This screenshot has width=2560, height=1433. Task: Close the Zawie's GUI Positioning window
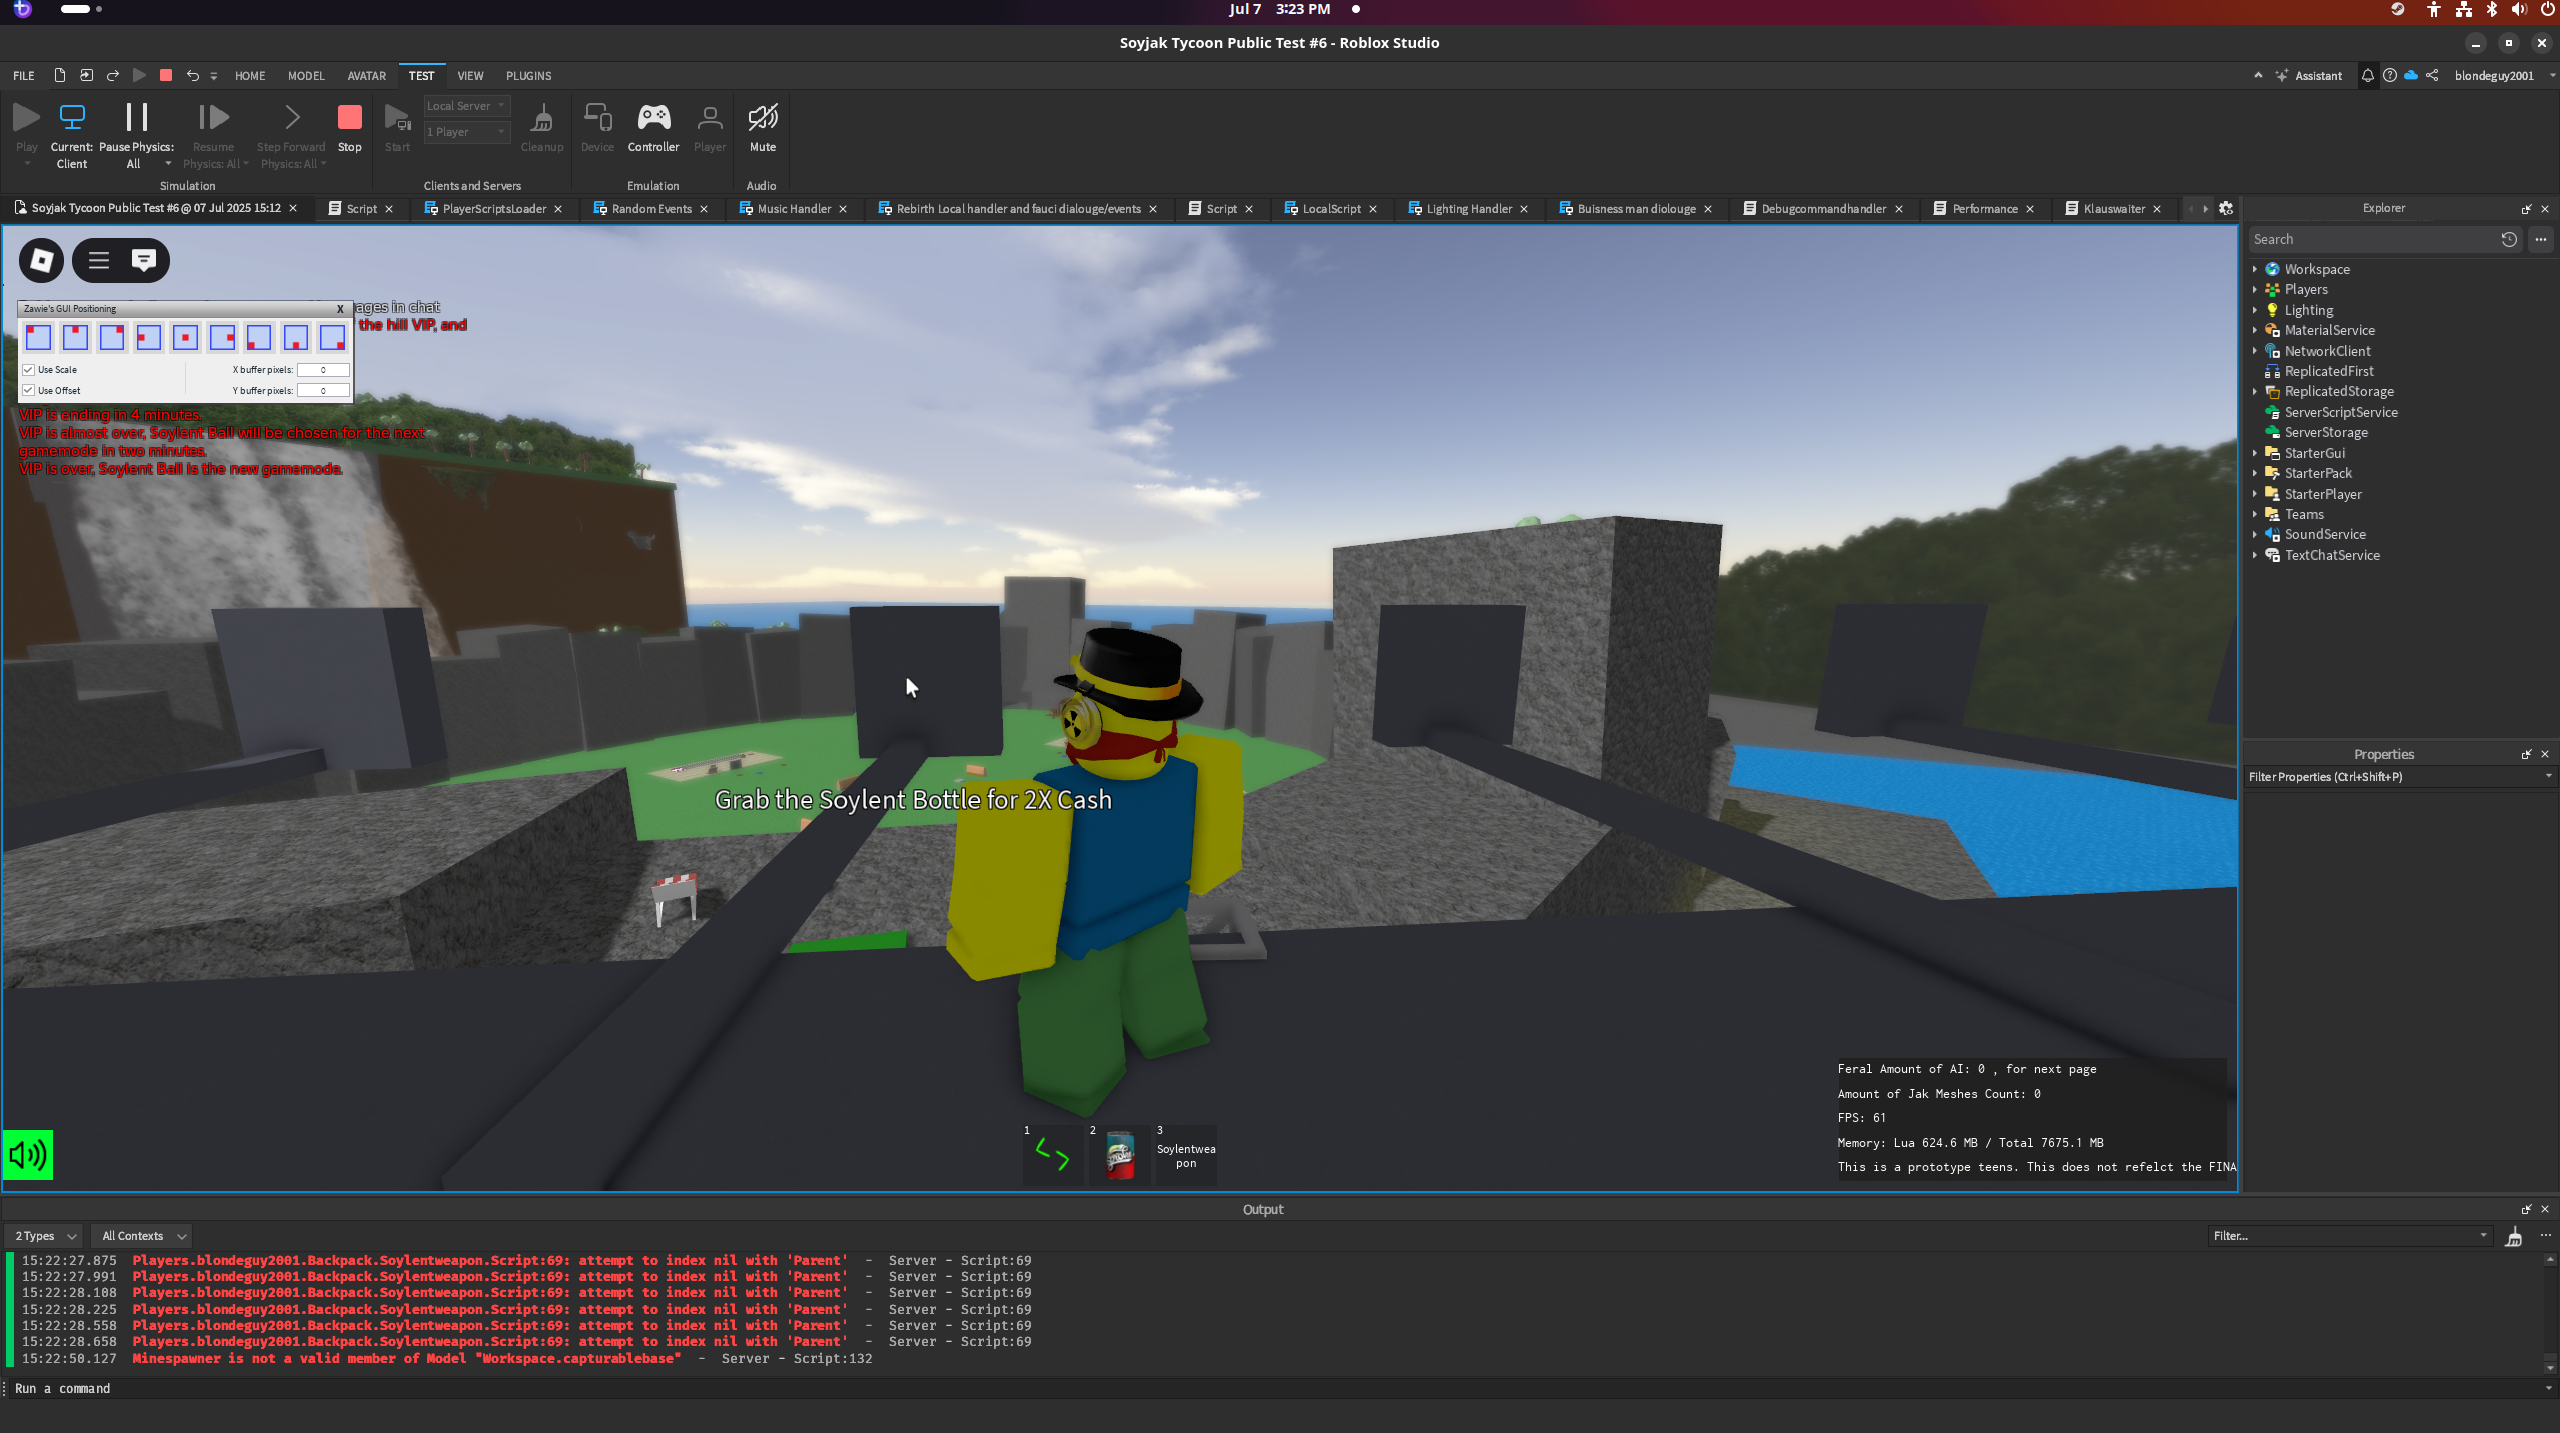click(340, 309)
